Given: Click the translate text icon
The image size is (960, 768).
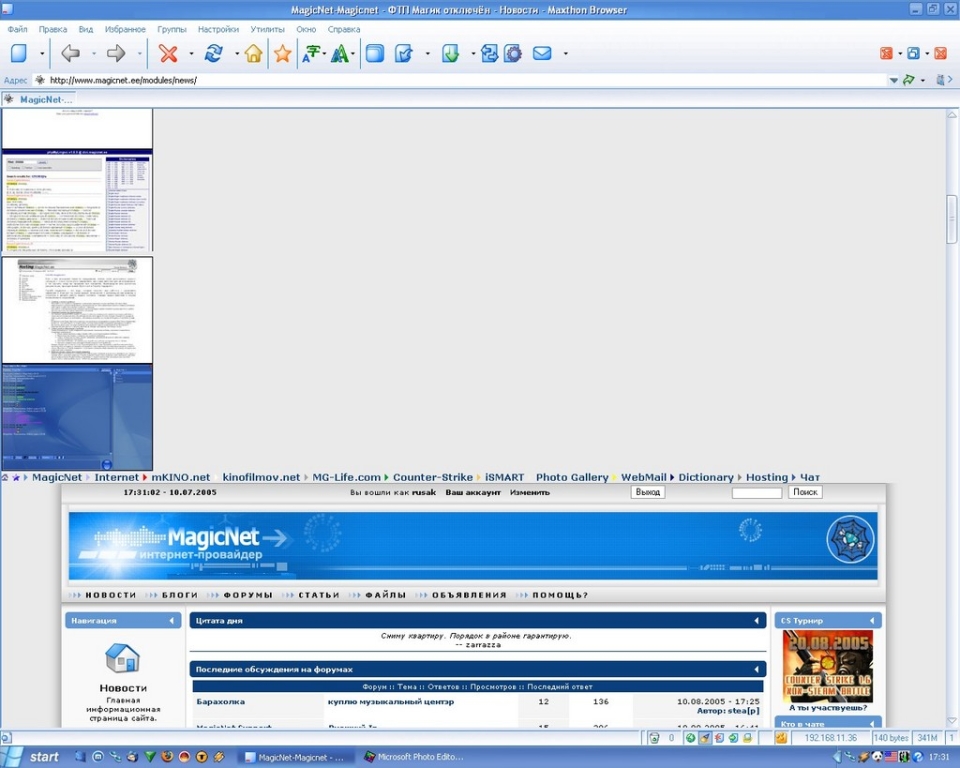Looking at the screenshot, I should click(x=312, y=53).
